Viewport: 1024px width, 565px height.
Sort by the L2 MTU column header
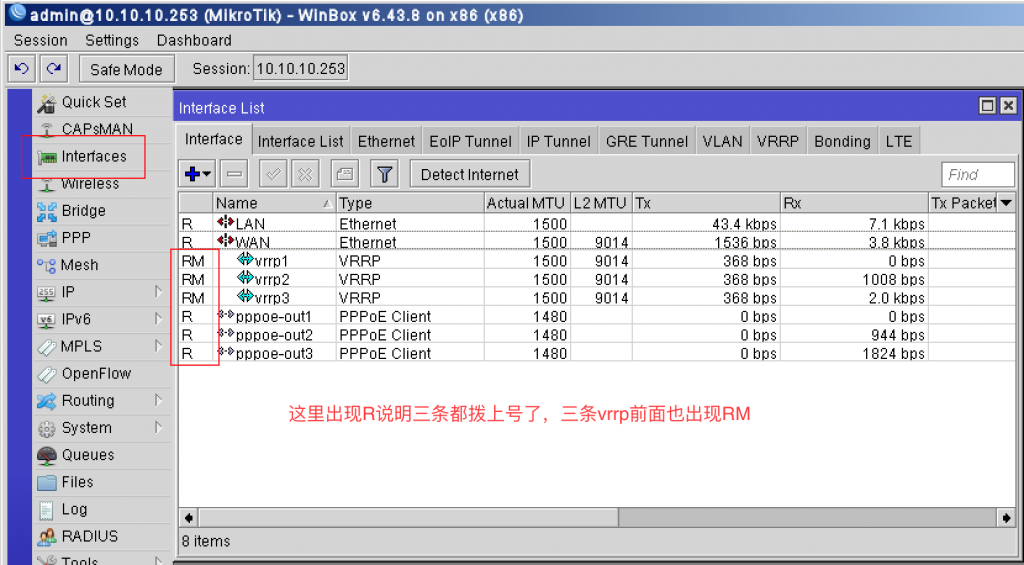[601, 203]
